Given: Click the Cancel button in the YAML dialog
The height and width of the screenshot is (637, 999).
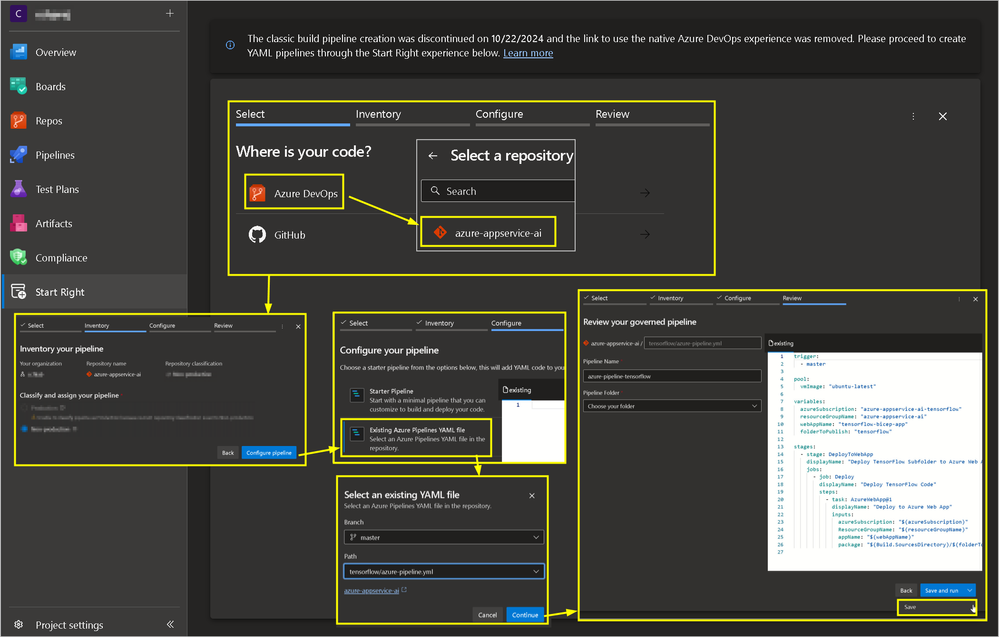Looking at the screenshot, I should (x=487, y=615).
